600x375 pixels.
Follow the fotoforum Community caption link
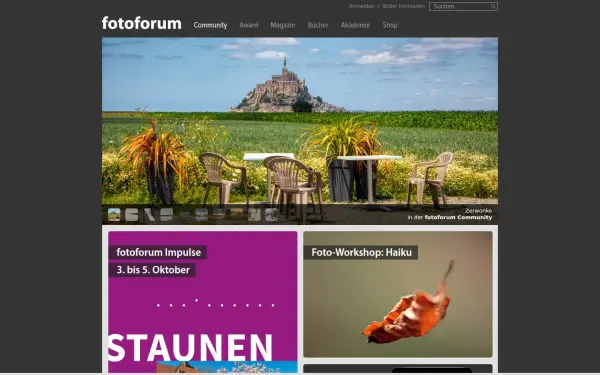[458, 217]
